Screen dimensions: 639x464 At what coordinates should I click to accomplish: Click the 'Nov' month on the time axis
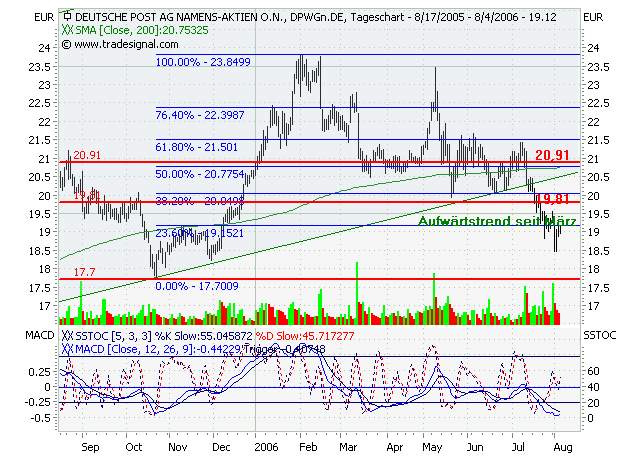[178, 447]
